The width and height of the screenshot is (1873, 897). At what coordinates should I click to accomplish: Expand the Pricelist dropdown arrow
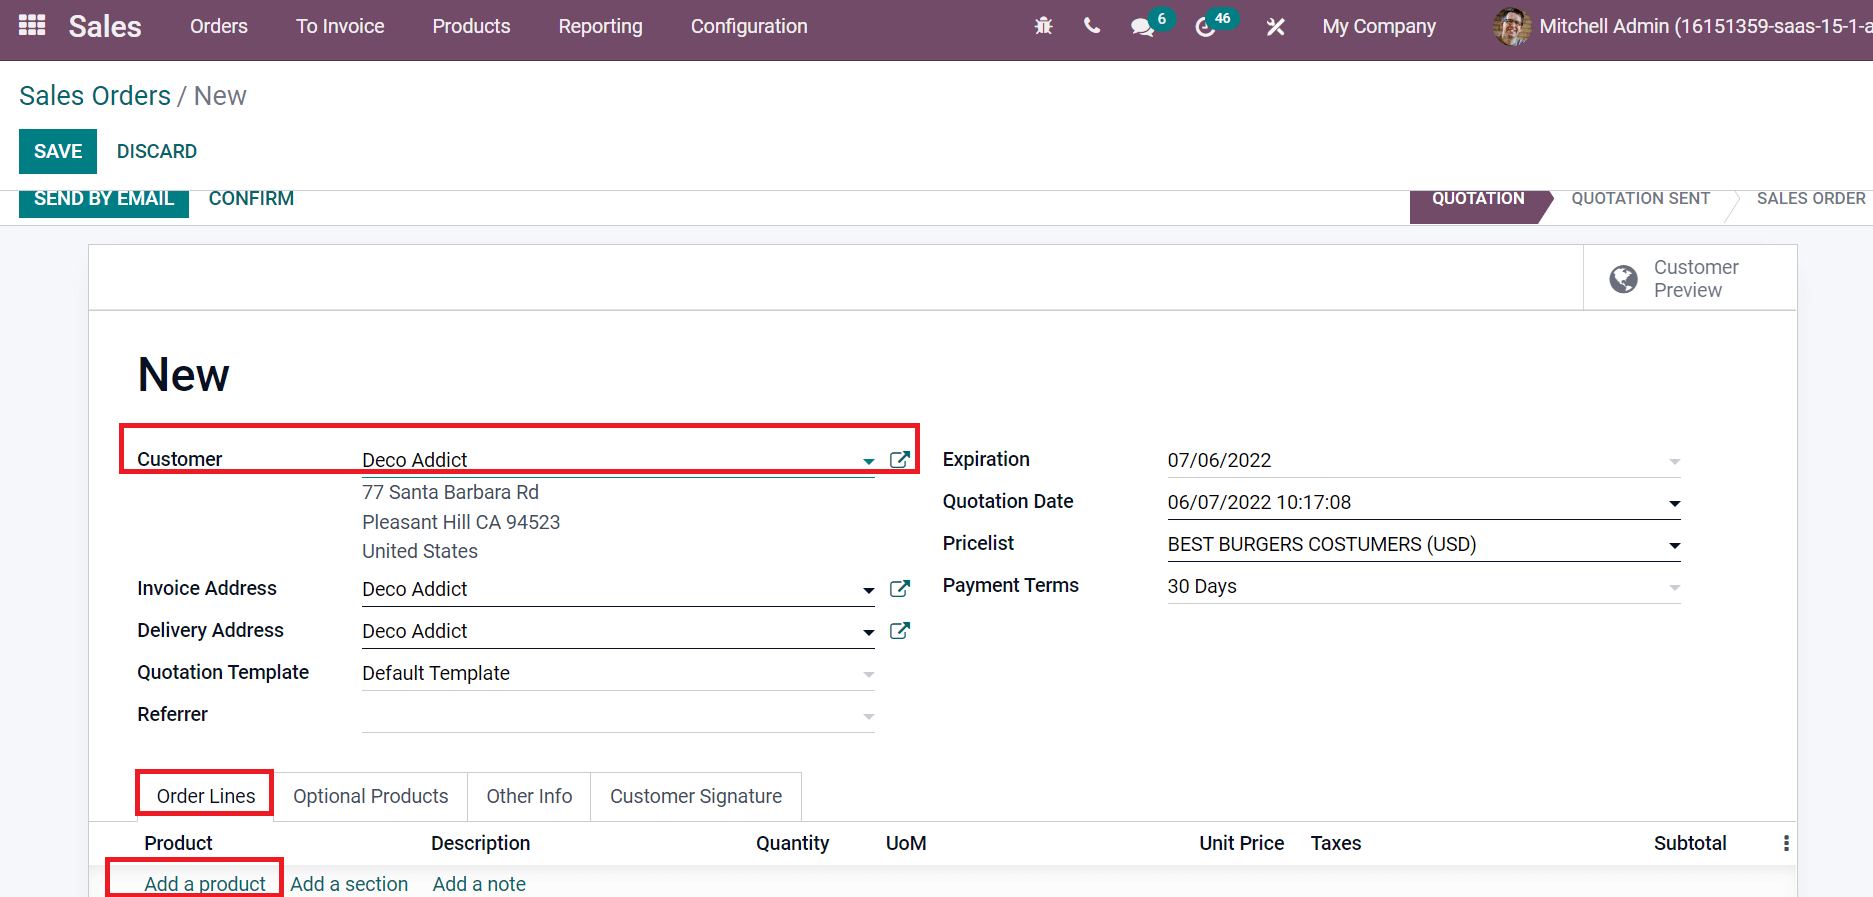[x=1674, y=545]
